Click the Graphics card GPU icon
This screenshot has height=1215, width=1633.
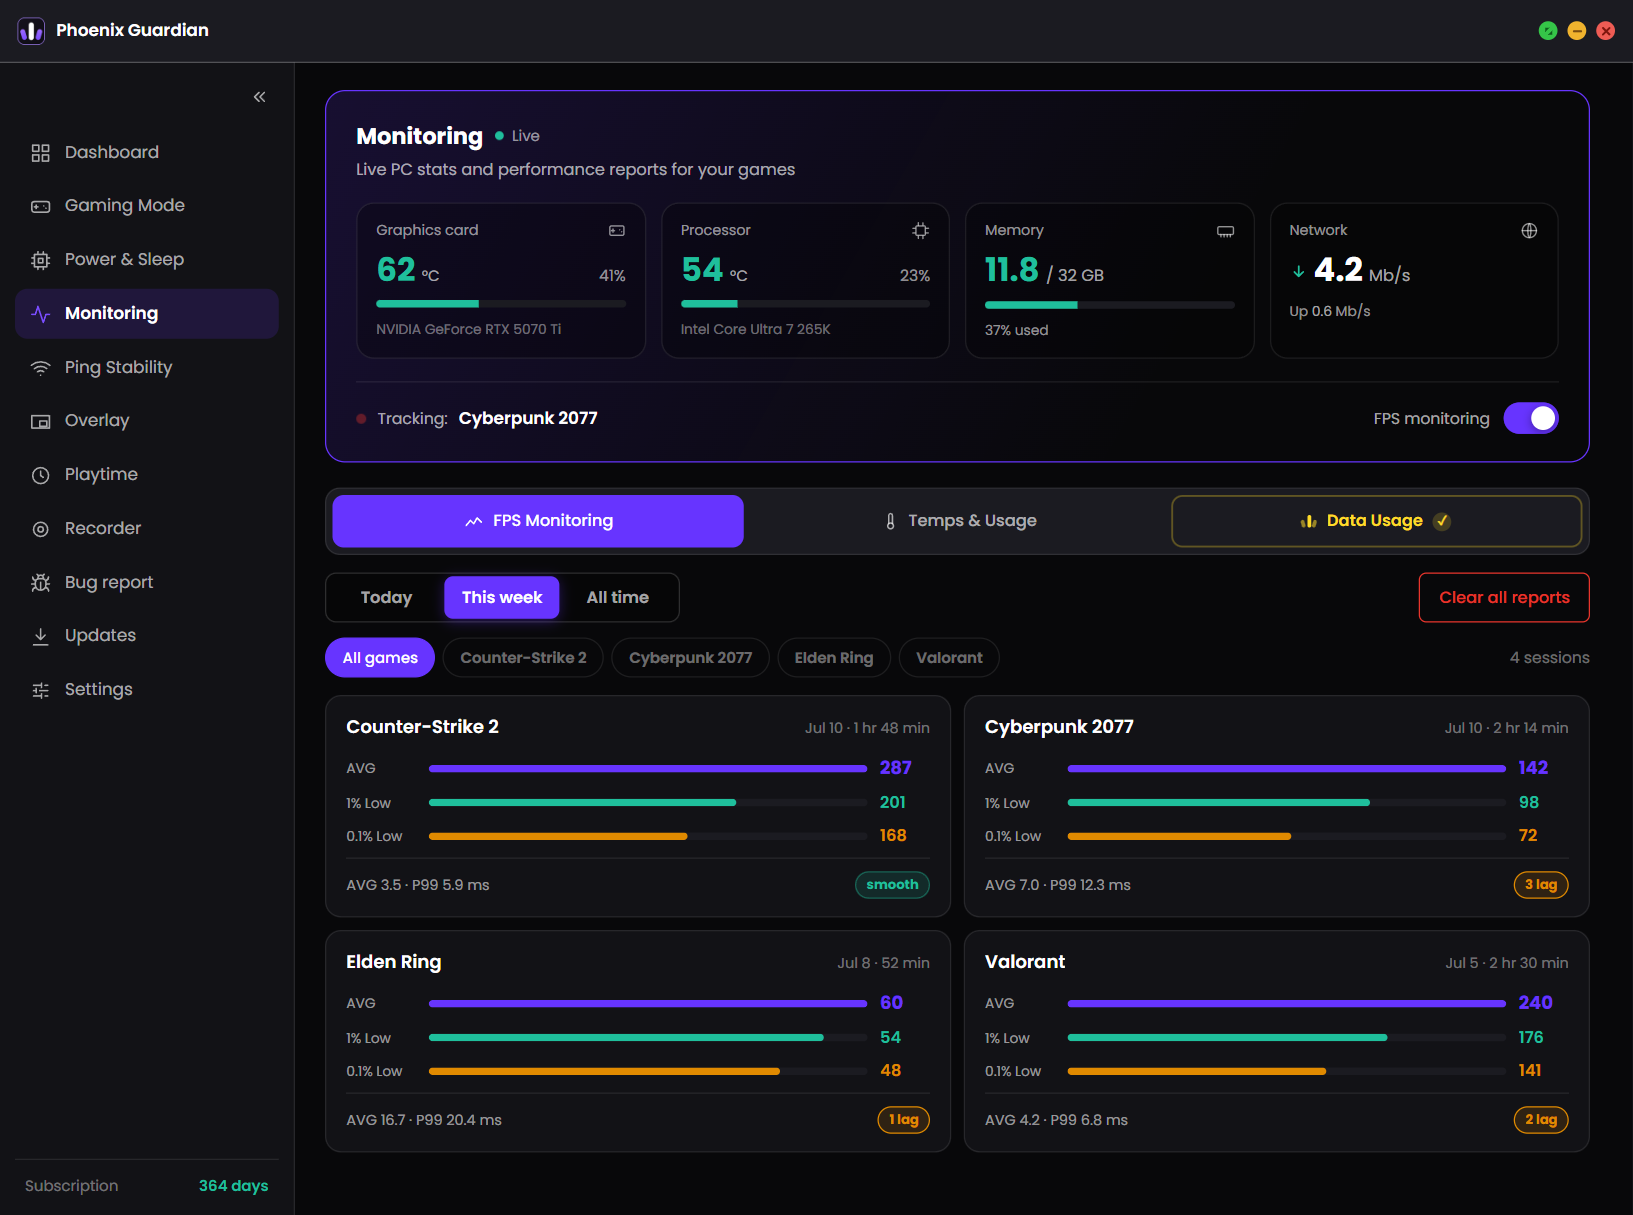(617, 231)
